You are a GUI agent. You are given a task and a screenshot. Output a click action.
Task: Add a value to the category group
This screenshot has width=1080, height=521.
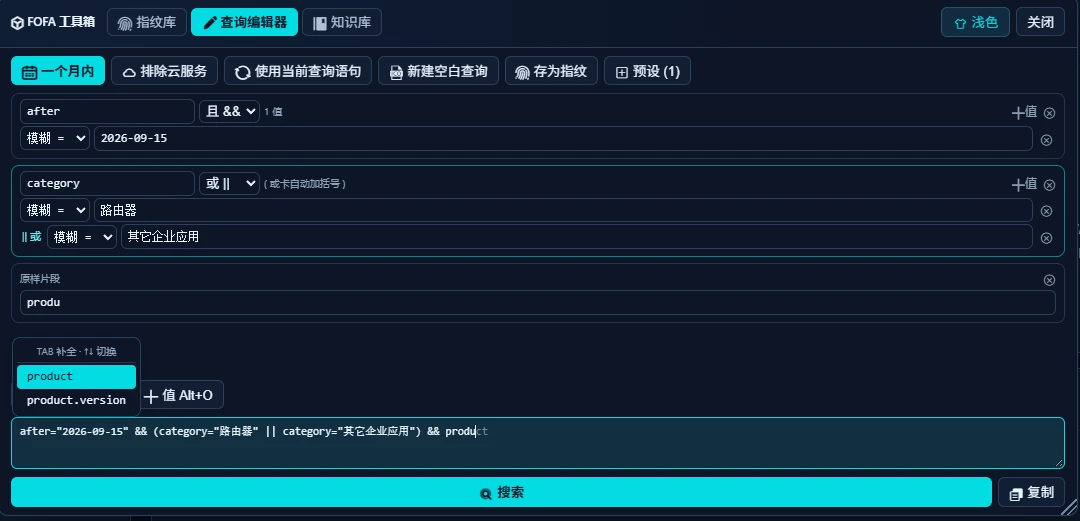click(x=1024, y=184)
